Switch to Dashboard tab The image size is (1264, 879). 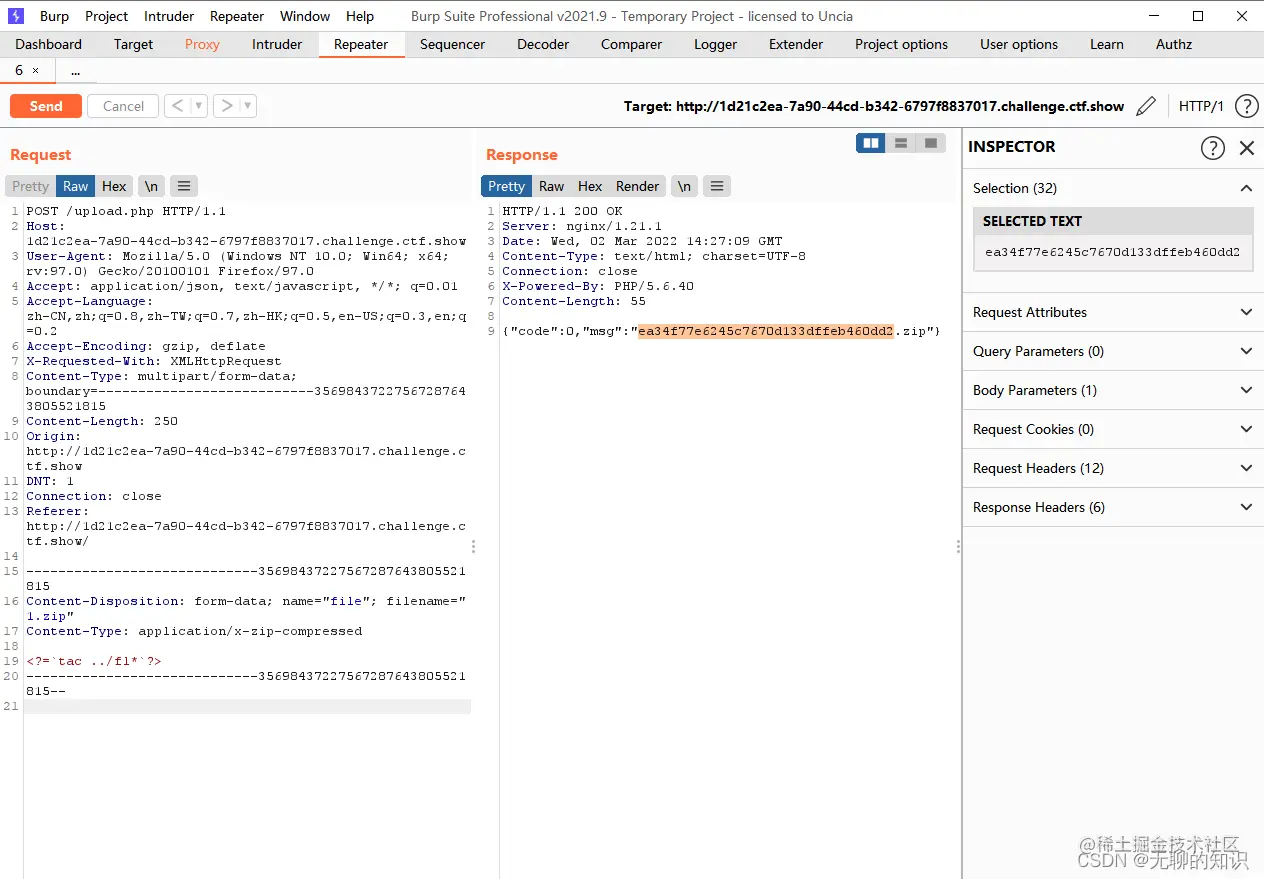pos(49,44)
